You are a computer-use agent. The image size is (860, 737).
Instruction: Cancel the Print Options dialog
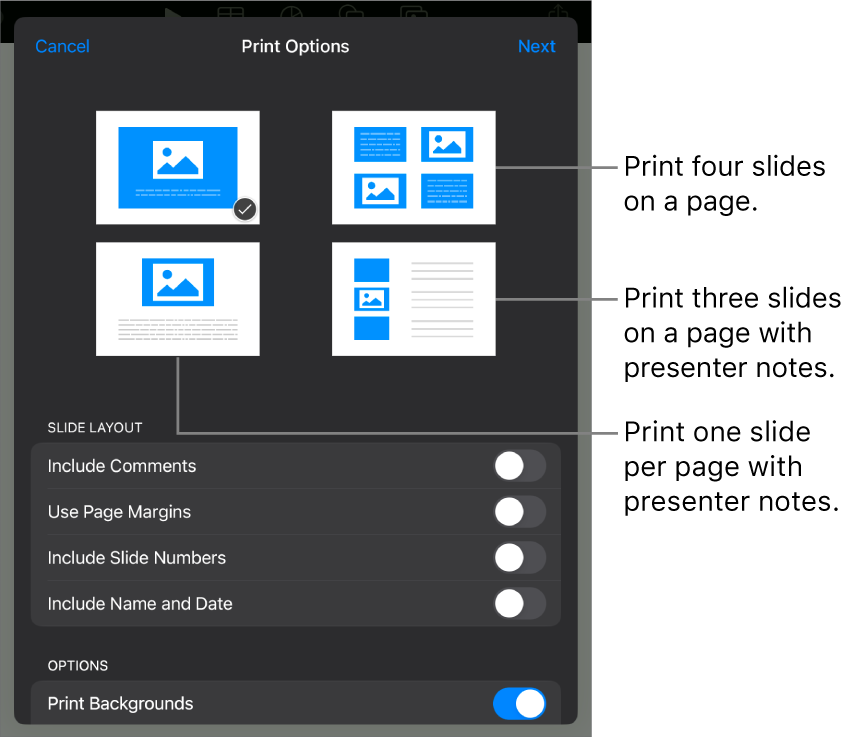(62, 47)
